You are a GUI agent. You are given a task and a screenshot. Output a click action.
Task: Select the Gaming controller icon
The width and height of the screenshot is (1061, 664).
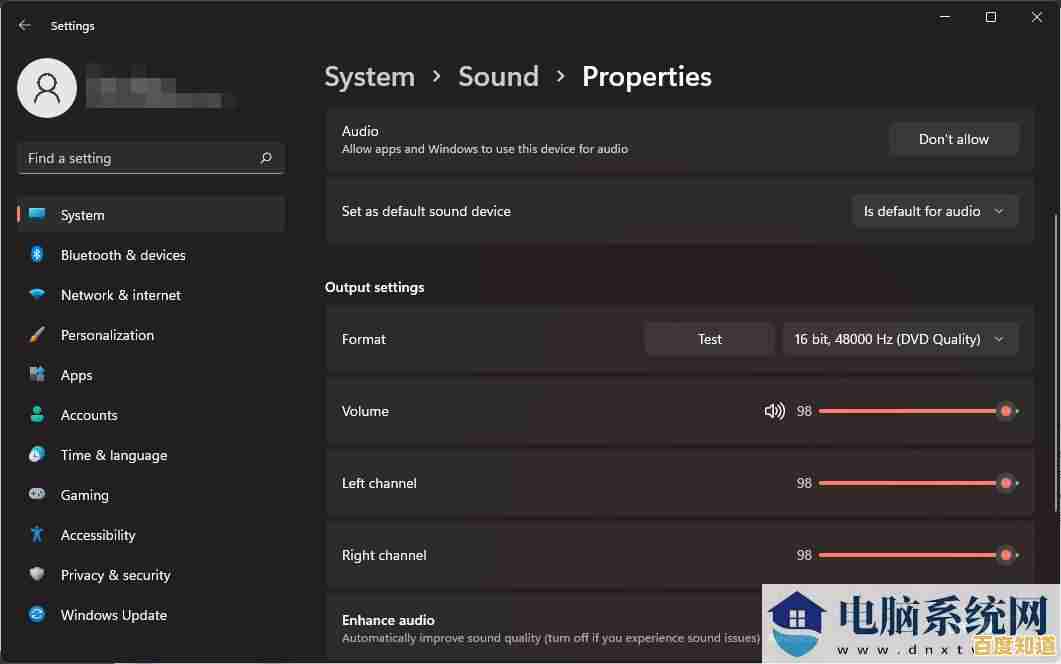tap(36, 495)
